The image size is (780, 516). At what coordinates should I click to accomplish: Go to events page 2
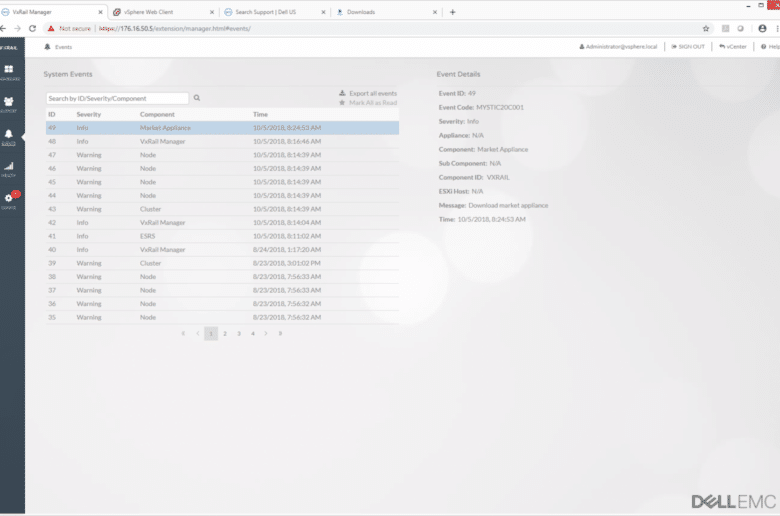[225, 333]
